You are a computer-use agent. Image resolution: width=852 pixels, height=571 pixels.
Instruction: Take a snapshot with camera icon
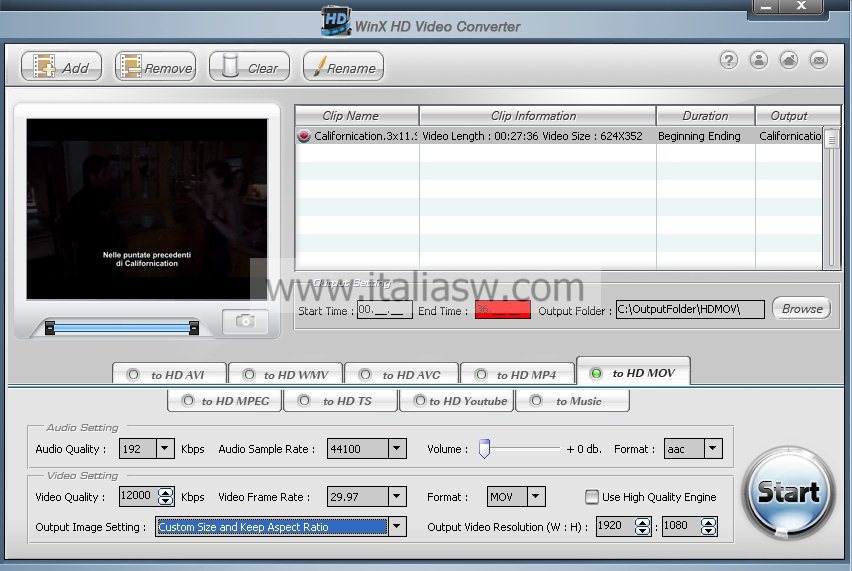point(245,322)
